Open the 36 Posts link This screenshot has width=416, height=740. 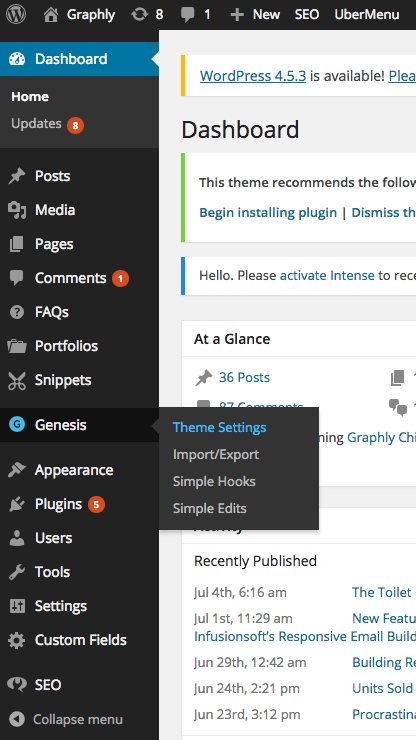pyautogui.click(x=244, y=377)
